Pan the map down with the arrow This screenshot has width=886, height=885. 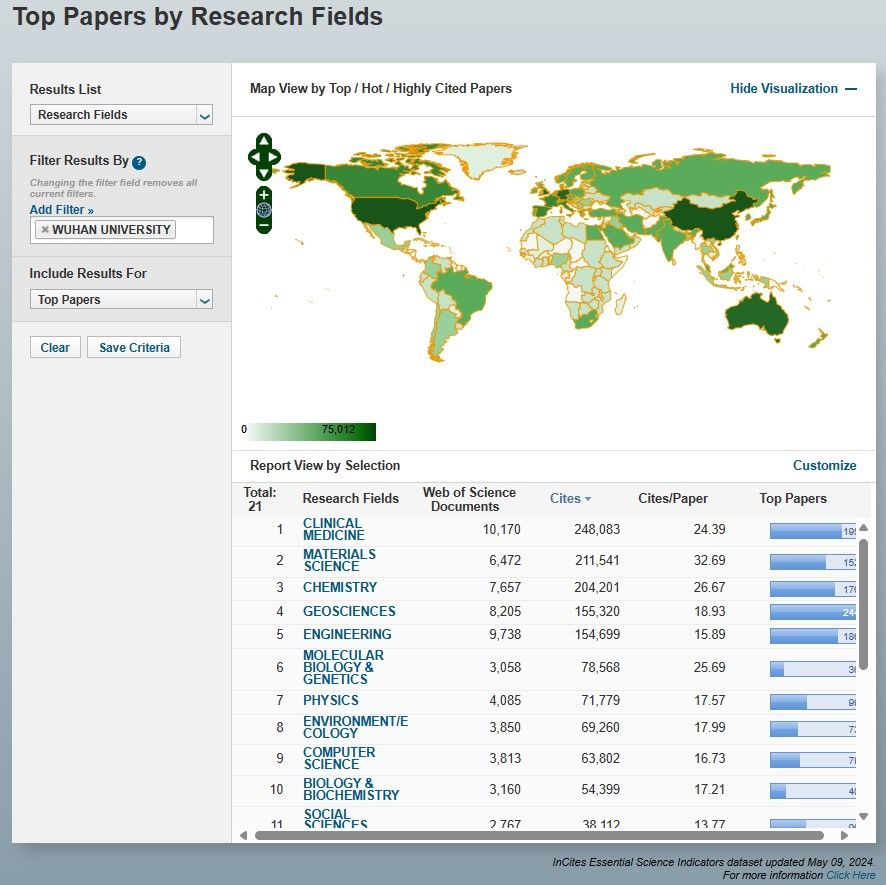[264, 173]
